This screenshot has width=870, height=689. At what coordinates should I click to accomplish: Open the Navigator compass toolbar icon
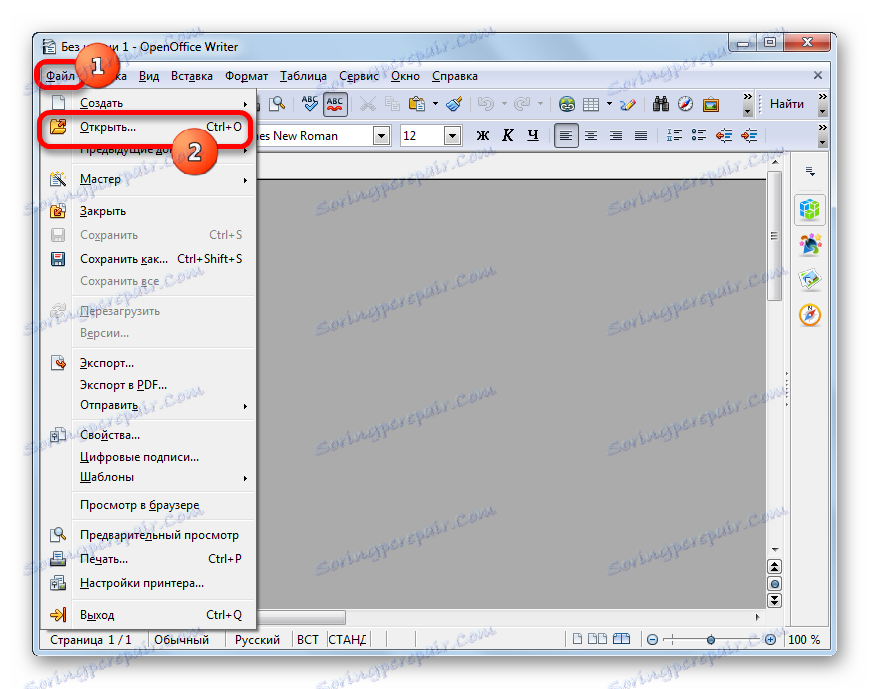click(x=685, y=104)
